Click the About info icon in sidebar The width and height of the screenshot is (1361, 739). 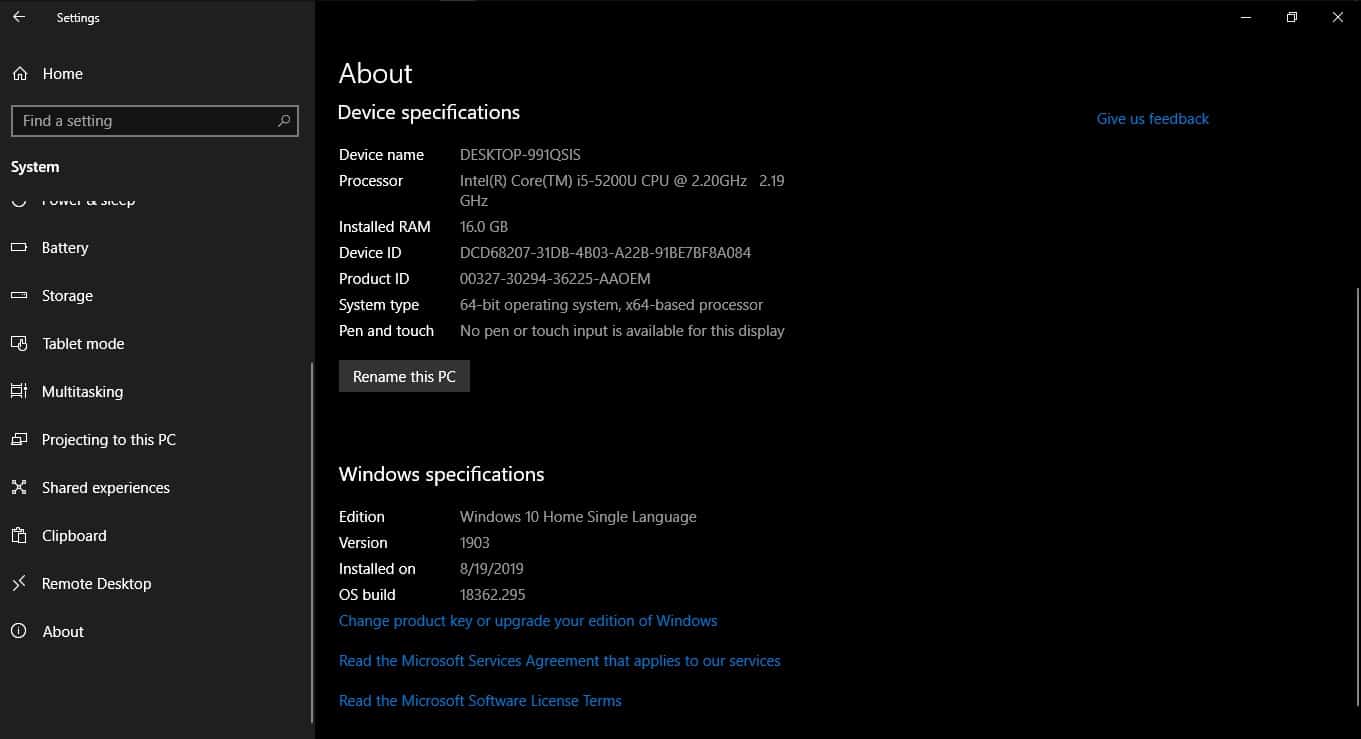[19, 632]
